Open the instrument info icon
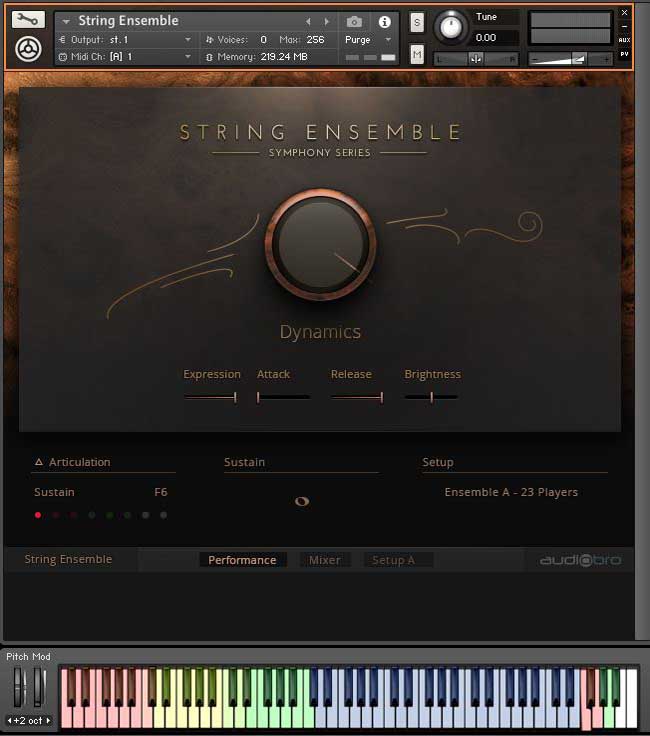Screen dimensions: 650x736 (384, 21)
